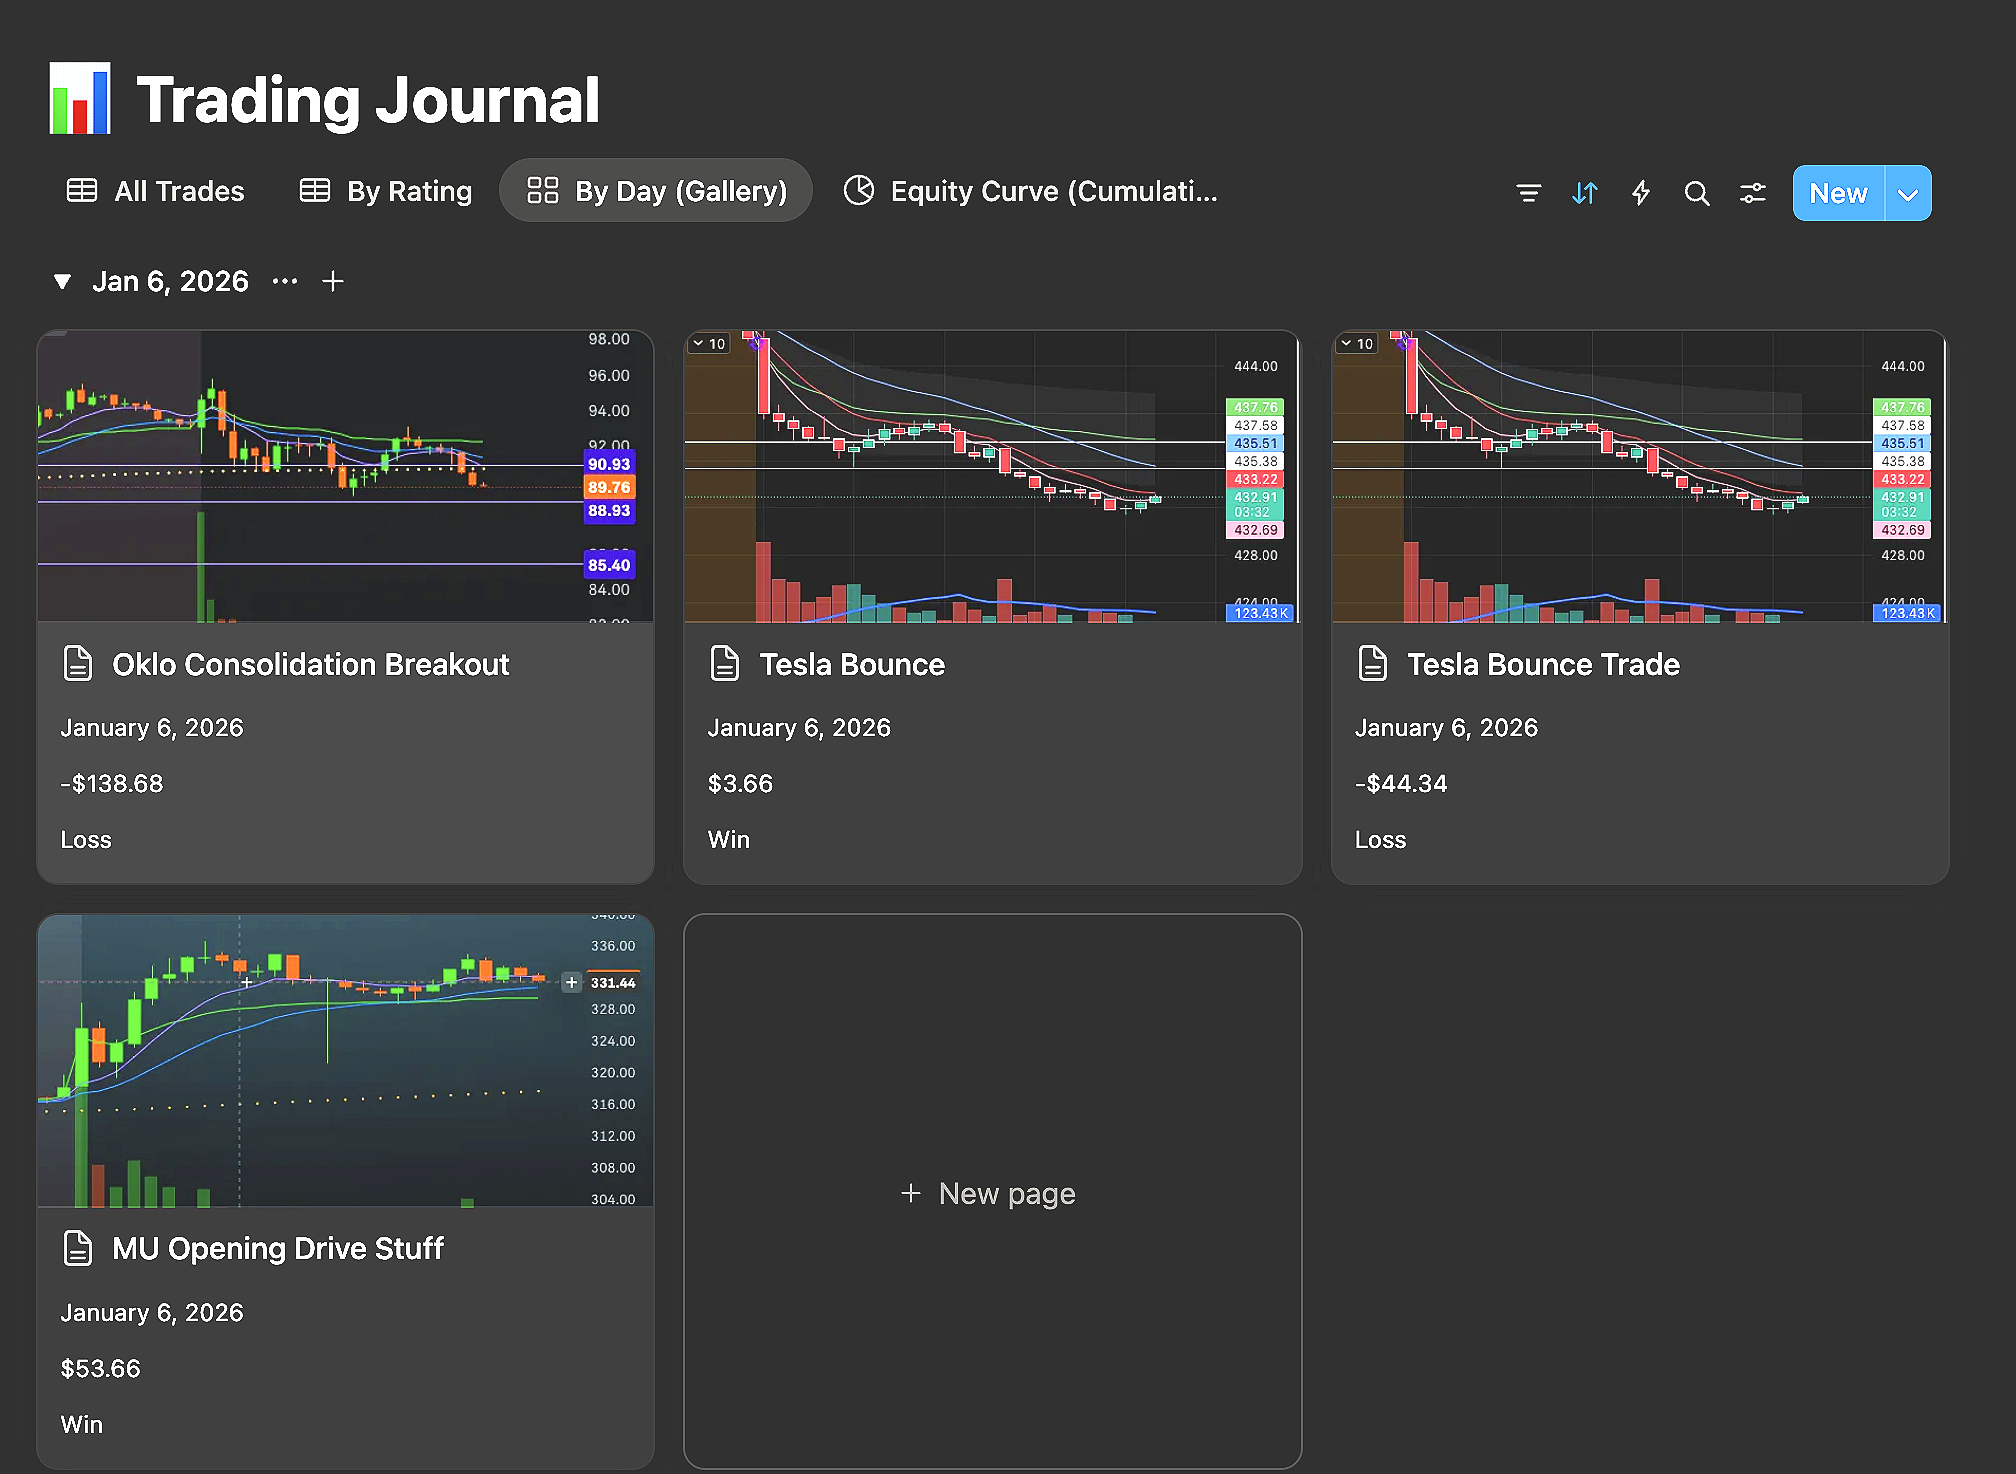
Task: Click the New button
Action: point(1837,193)
